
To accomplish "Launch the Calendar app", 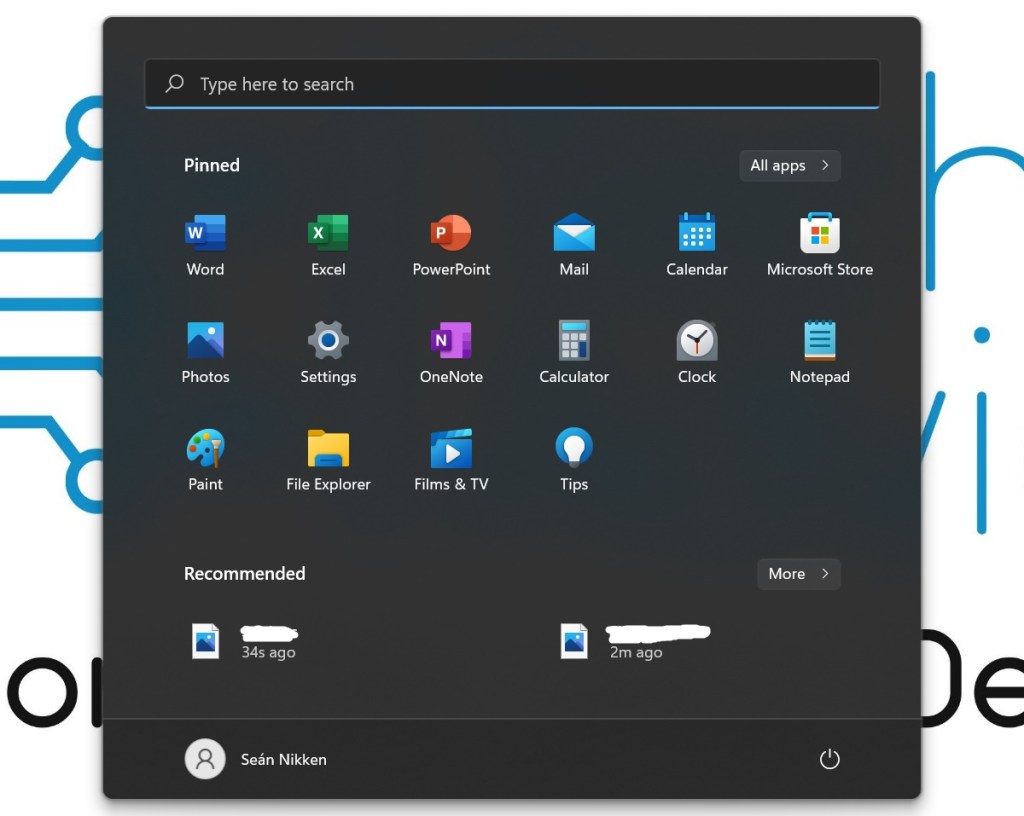I will pyautogui.click(x=696, y=240).
